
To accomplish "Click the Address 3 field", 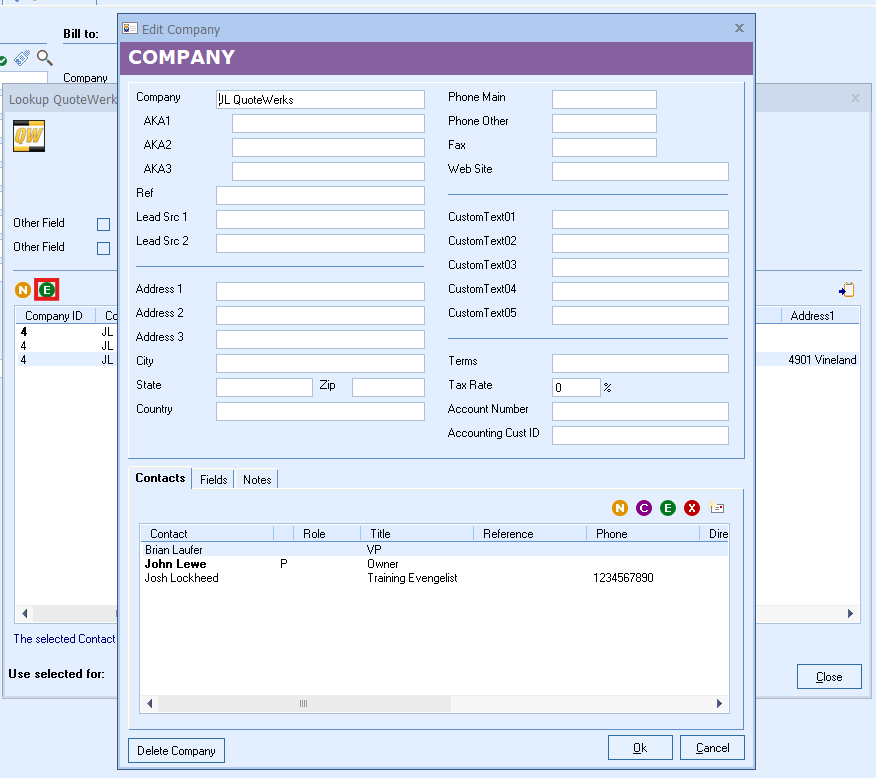I will [320, 340].
